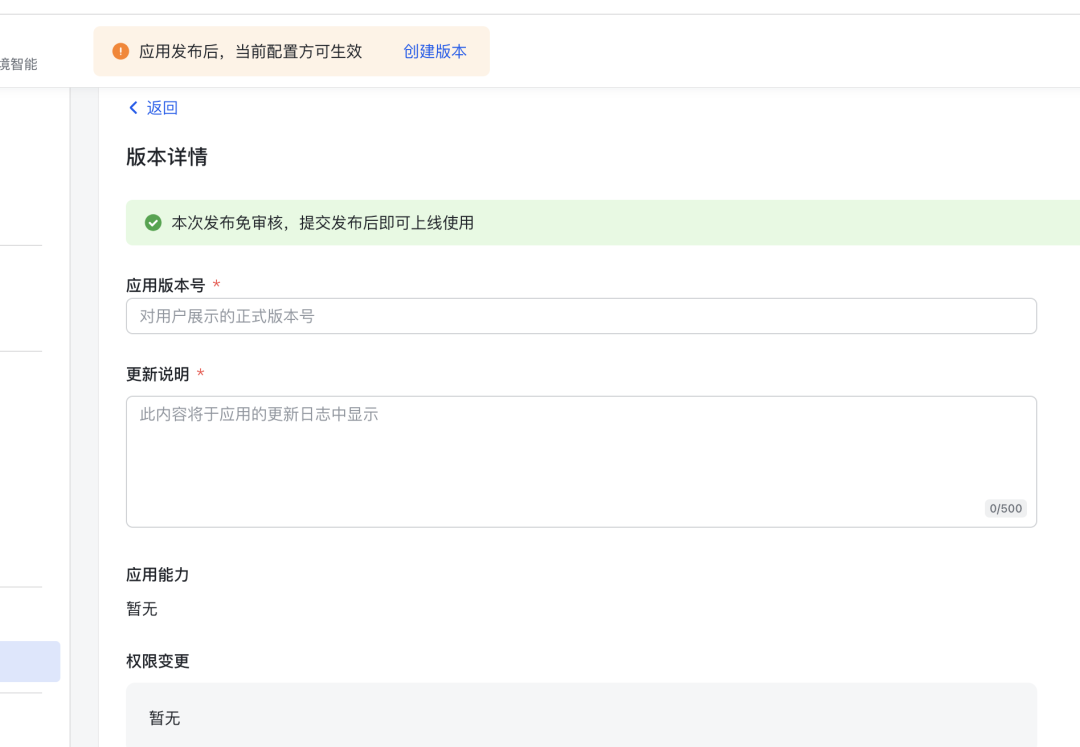Click the 暂无 text under 应用能力
This screenshot has width=1080, height=747.
[141, 609]
